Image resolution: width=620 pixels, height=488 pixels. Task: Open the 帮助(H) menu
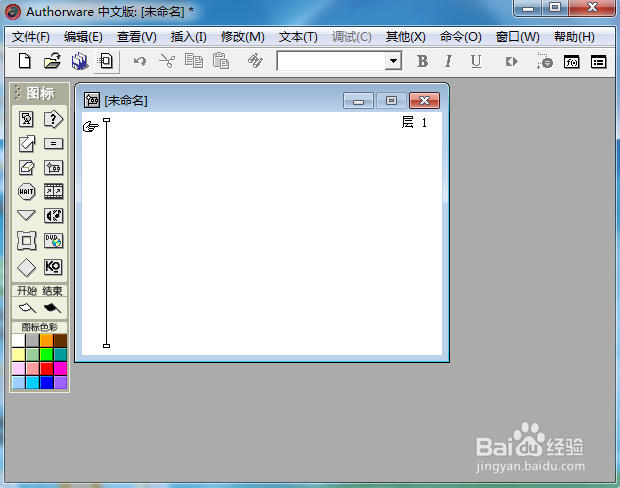click(574, 37)
